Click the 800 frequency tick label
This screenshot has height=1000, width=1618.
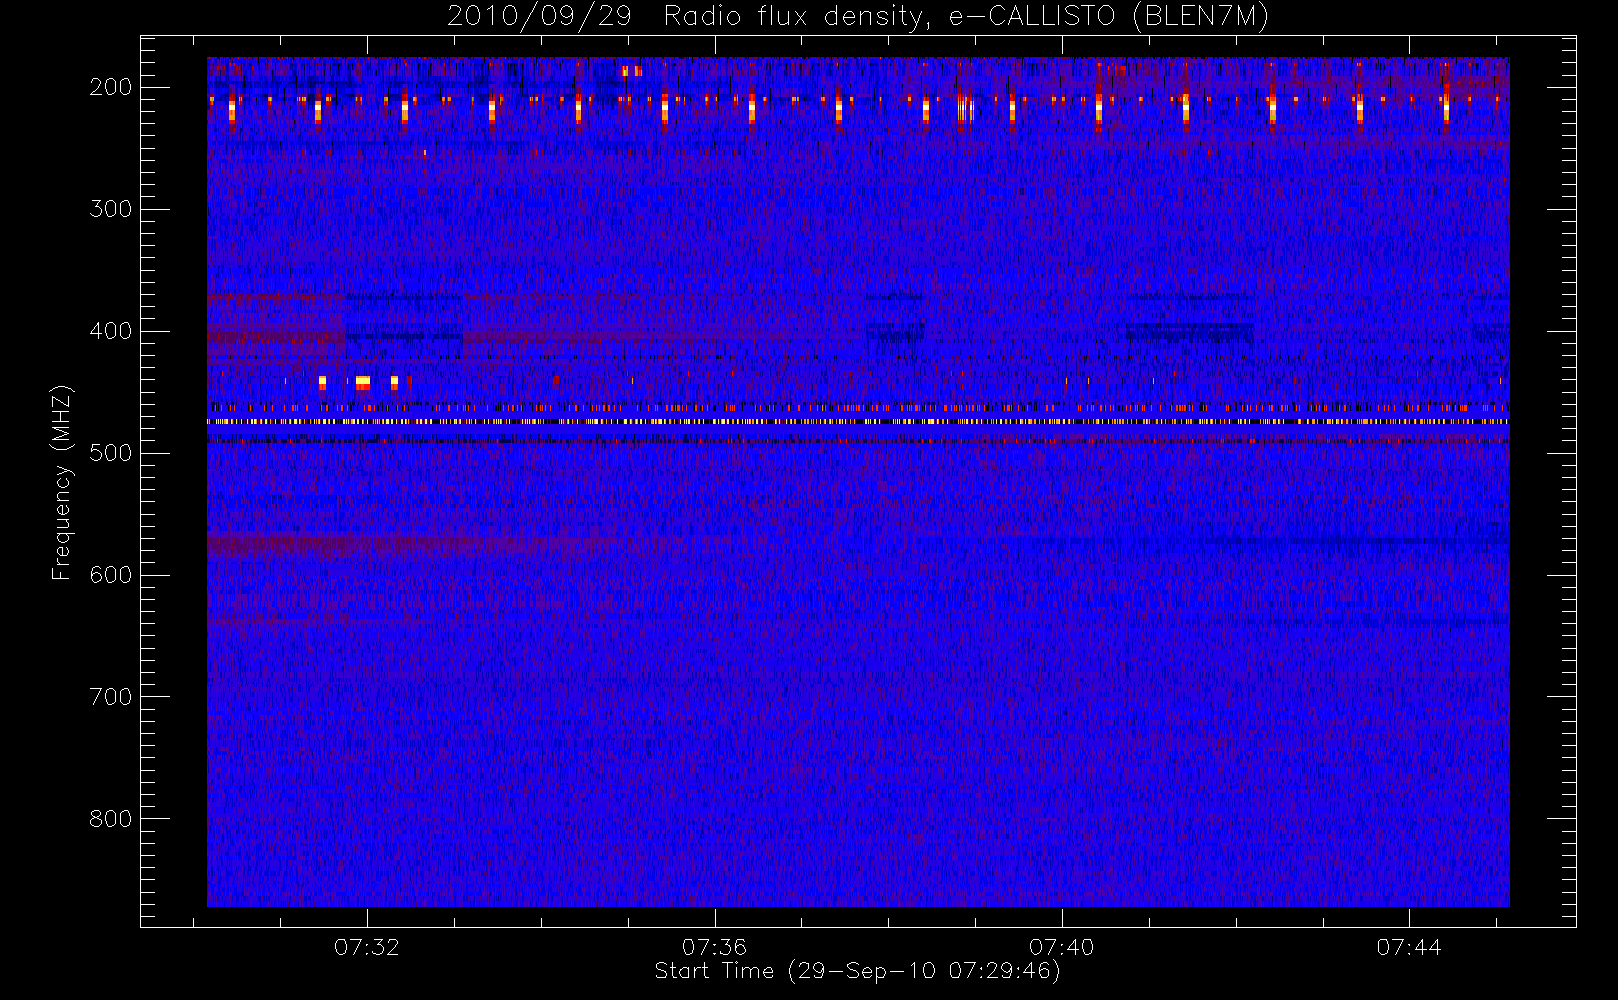pos(110,819)
